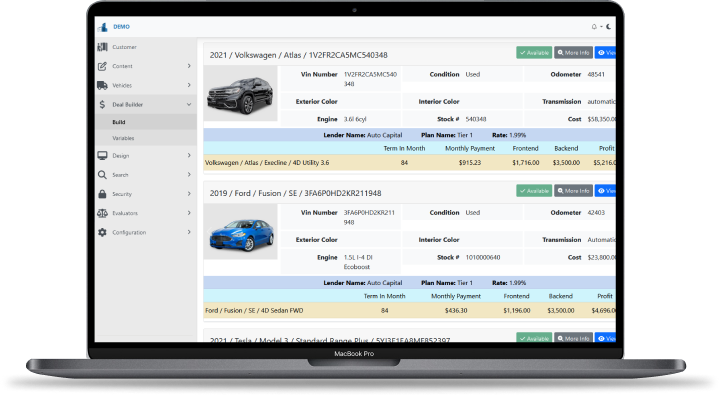Open the blue Ford Fusion thumbnail
The image size is (719, 396).
pos(240,232)
